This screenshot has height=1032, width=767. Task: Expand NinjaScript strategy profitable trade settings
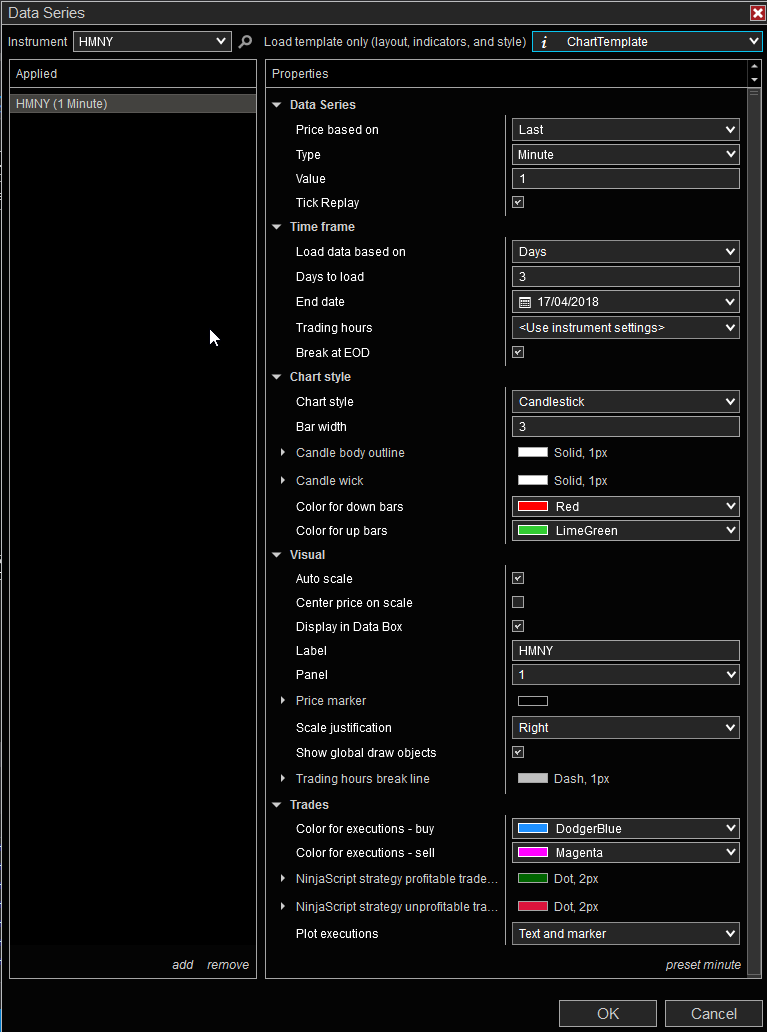283,879
